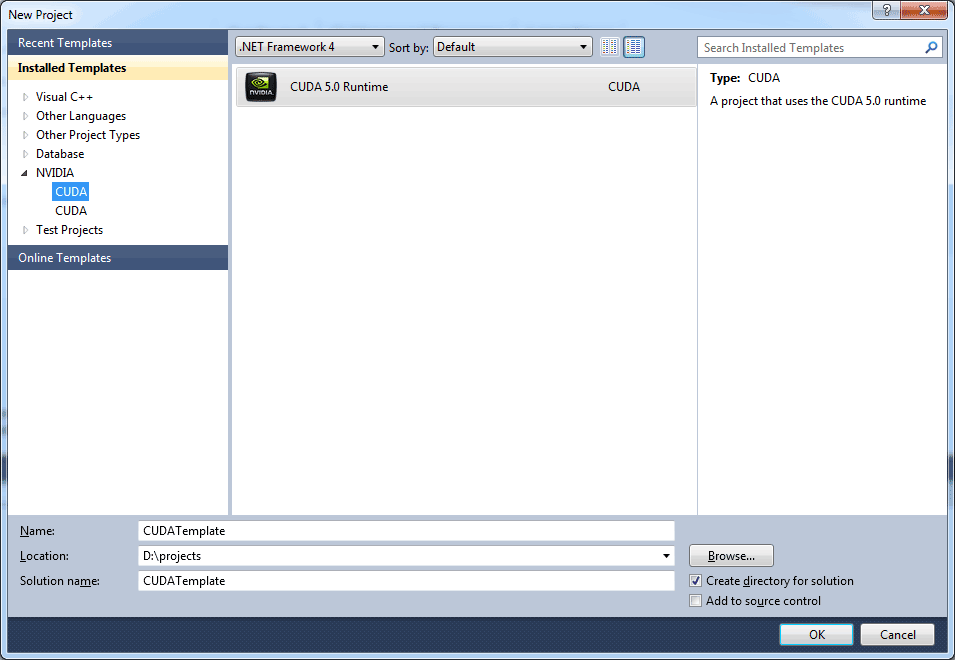This screenshot has height=660, width=955.
Task: Click the Solution name text field
Action: coord(406,581)
